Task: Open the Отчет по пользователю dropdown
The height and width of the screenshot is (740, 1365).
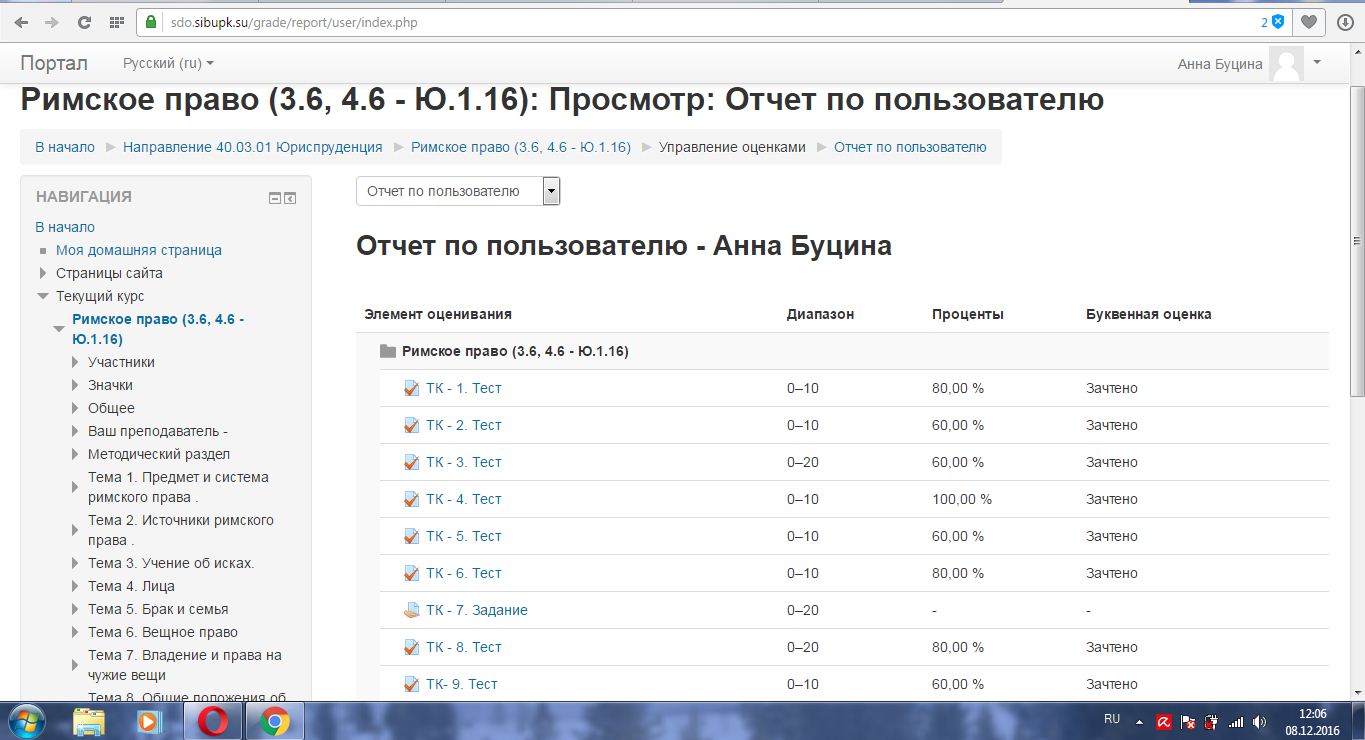Action: 458,191
